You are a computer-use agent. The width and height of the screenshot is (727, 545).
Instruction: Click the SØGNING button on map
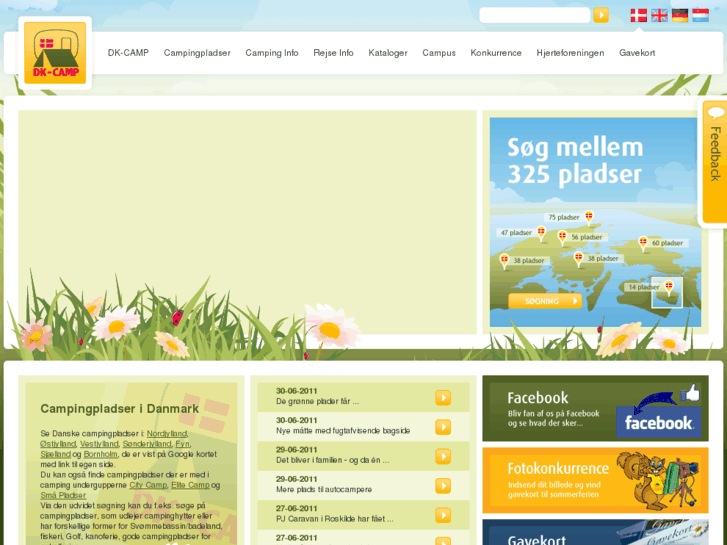coord(545,301)
